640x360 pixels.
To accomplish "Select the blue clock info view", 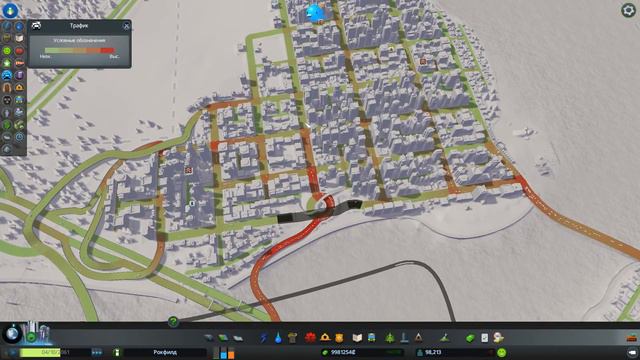I will (x=19, y=137).
